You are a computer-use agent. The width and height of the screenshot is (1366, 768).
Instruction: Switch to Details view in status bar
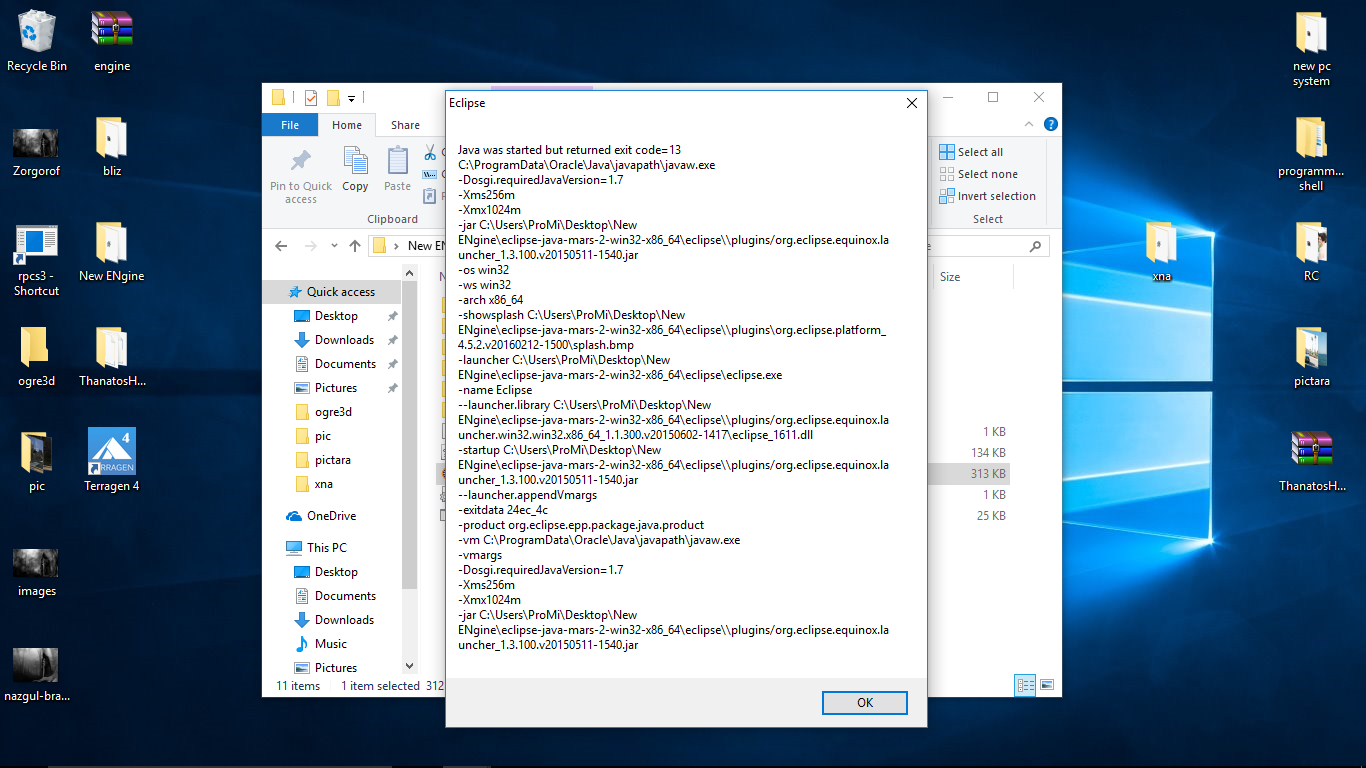click(x=1025, y=685)
